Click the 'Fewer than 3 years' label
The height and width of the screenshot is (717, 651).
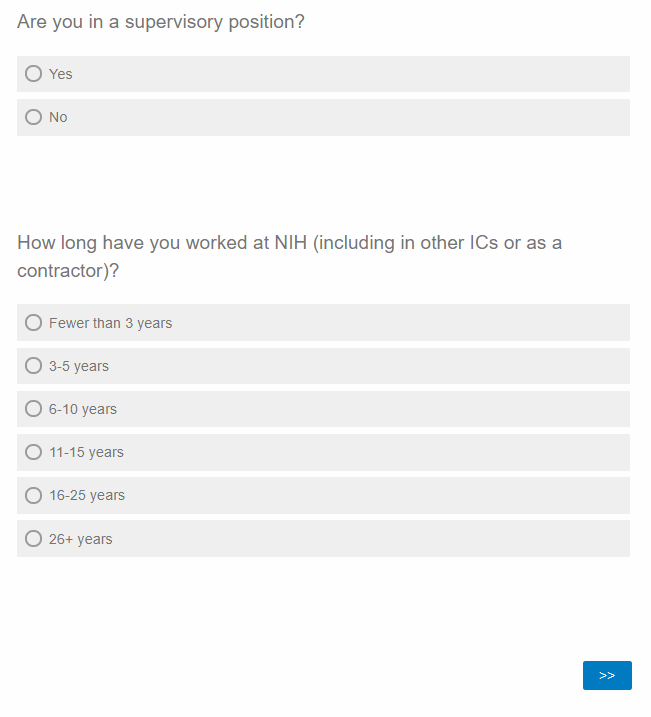pyautogui.click(x=110, y=323)
